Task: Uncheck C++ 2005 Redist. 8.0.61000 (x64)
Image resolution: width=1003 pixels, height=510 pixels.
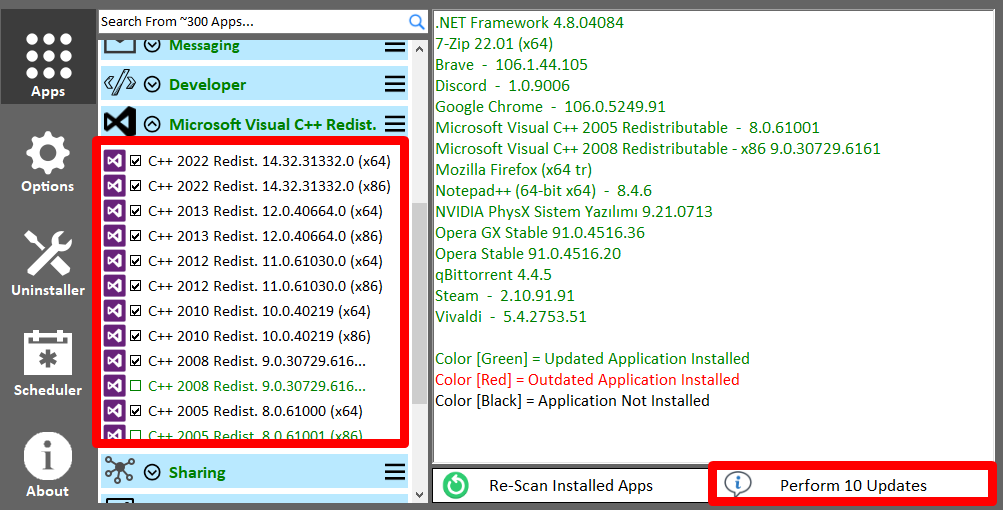Action: pos(136,410)
